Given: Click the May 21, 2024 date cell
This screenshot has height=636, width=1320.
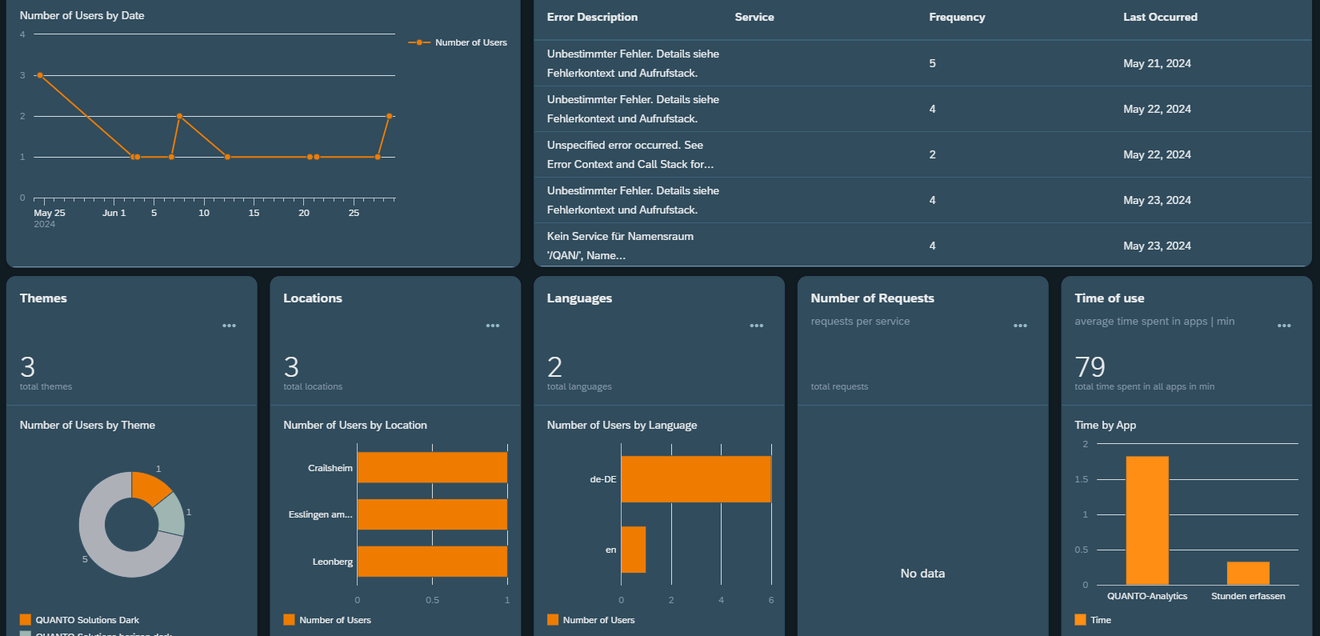Looking at the screenshot, I should click(1157, 63).
